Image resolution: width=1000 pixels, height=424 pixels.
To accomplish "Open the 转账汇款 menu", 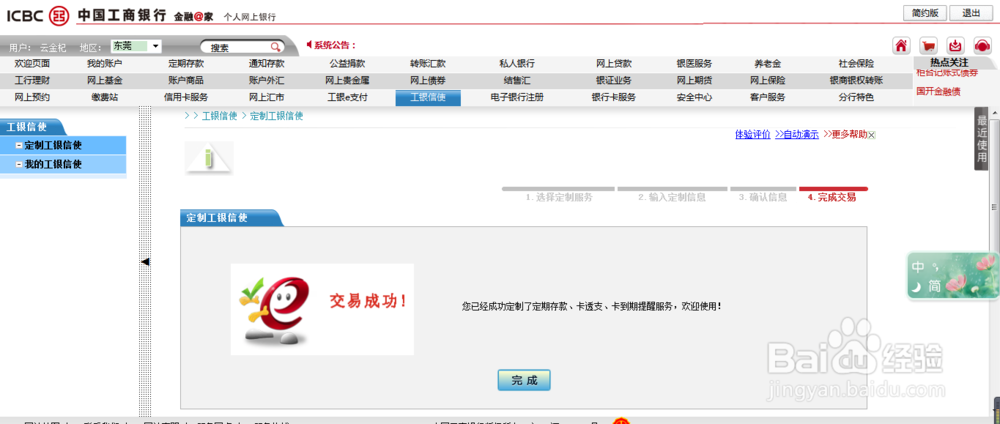I will pyautogui.click(x=428, y=64).
